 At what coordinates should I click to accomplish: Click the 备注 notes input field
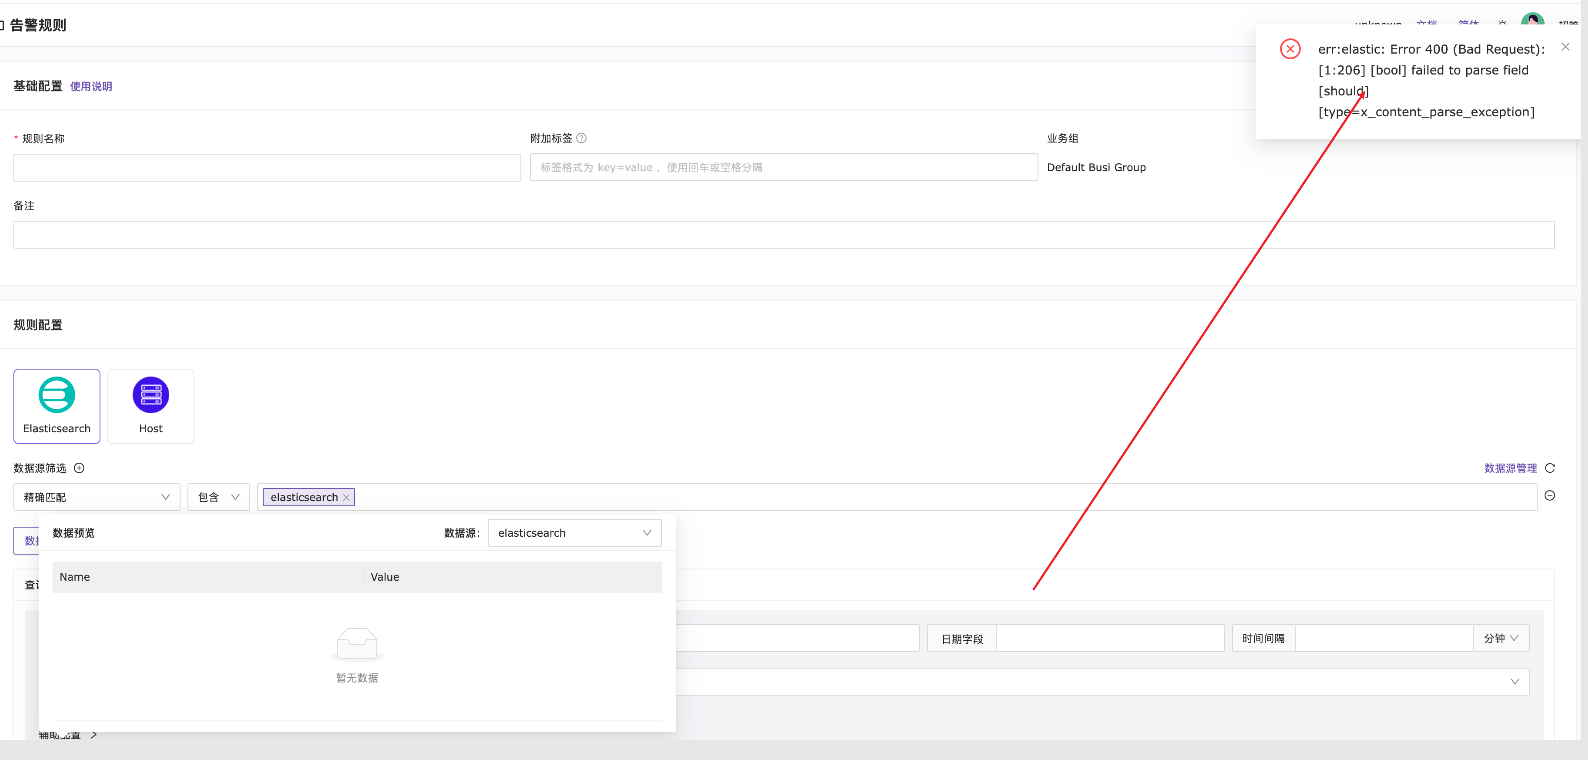(784, 235)
